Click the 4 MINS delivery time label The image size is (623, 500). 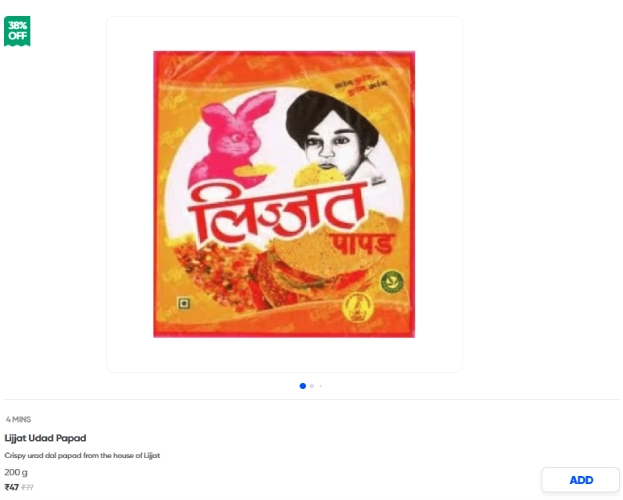[18, 419]
